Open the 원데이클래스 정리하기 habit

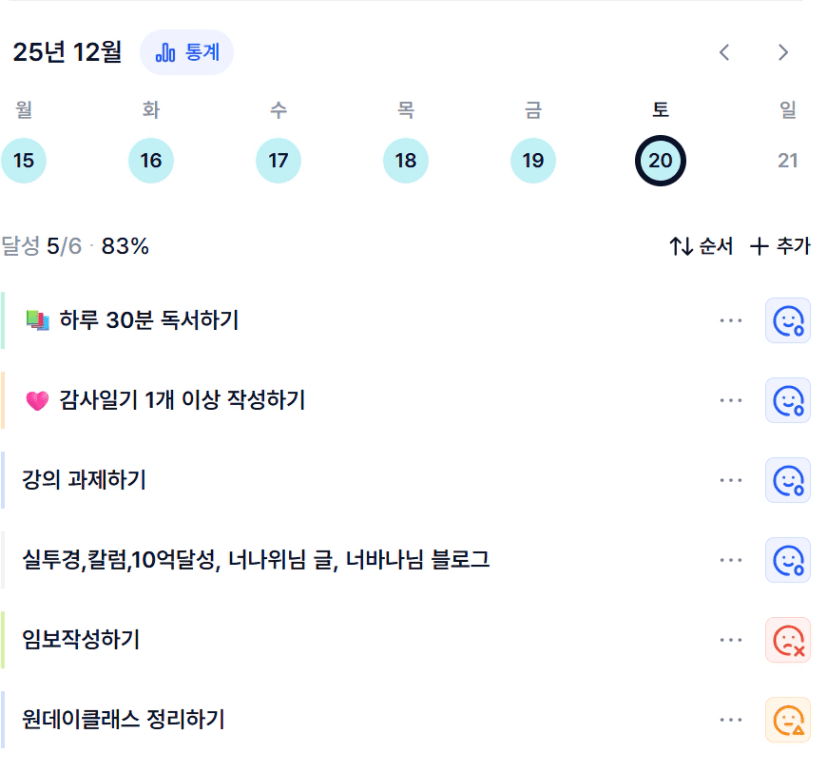coord(123,719)
